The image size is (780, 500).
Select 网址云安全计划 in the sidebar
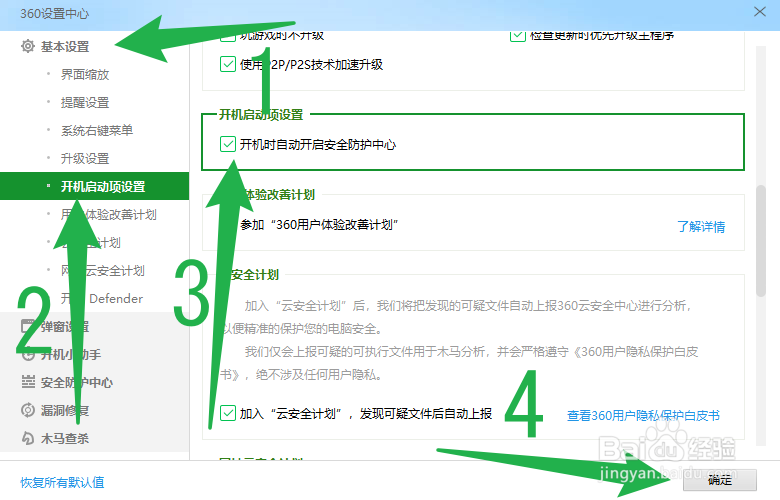pyautogui.click(x=102, y=271)
